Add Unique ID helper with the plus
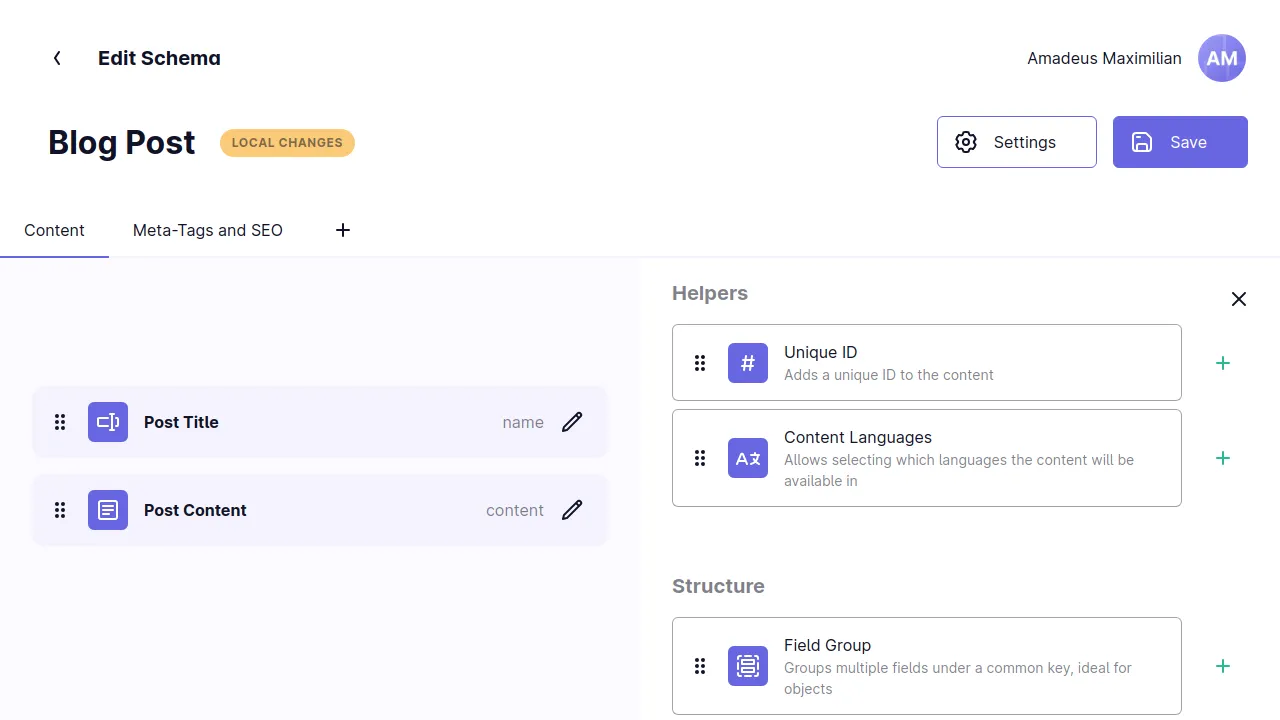 click(x=1223, y=363)
